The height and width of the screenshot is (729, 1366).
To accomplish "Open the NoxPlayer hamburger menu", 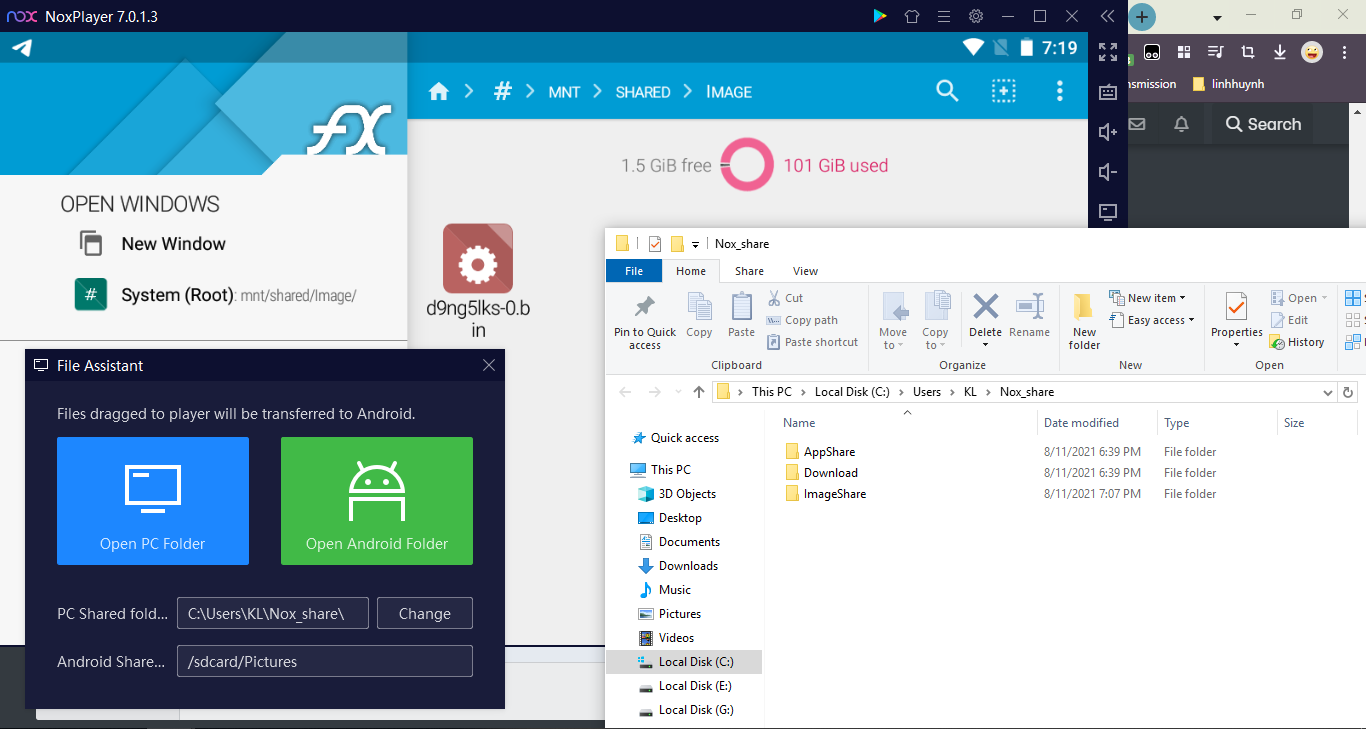I will 943,16.
